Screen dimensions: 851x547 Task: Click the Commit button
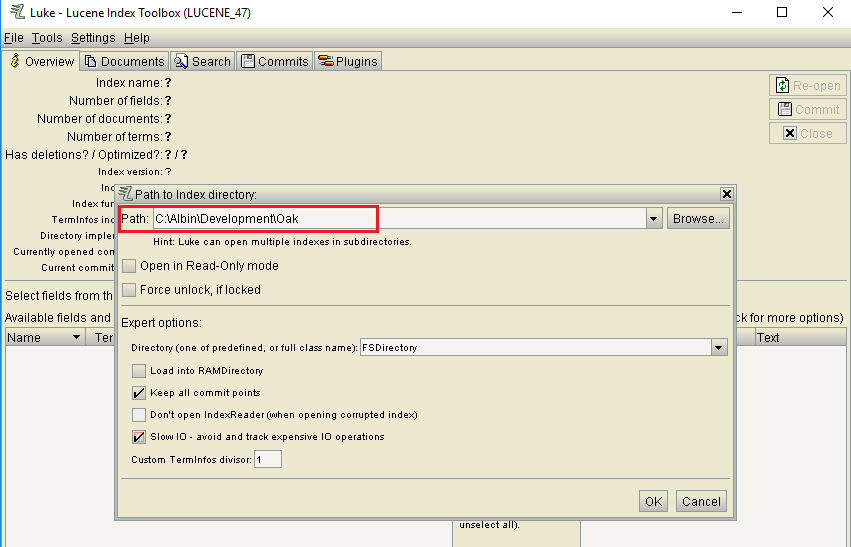point(808,109)
